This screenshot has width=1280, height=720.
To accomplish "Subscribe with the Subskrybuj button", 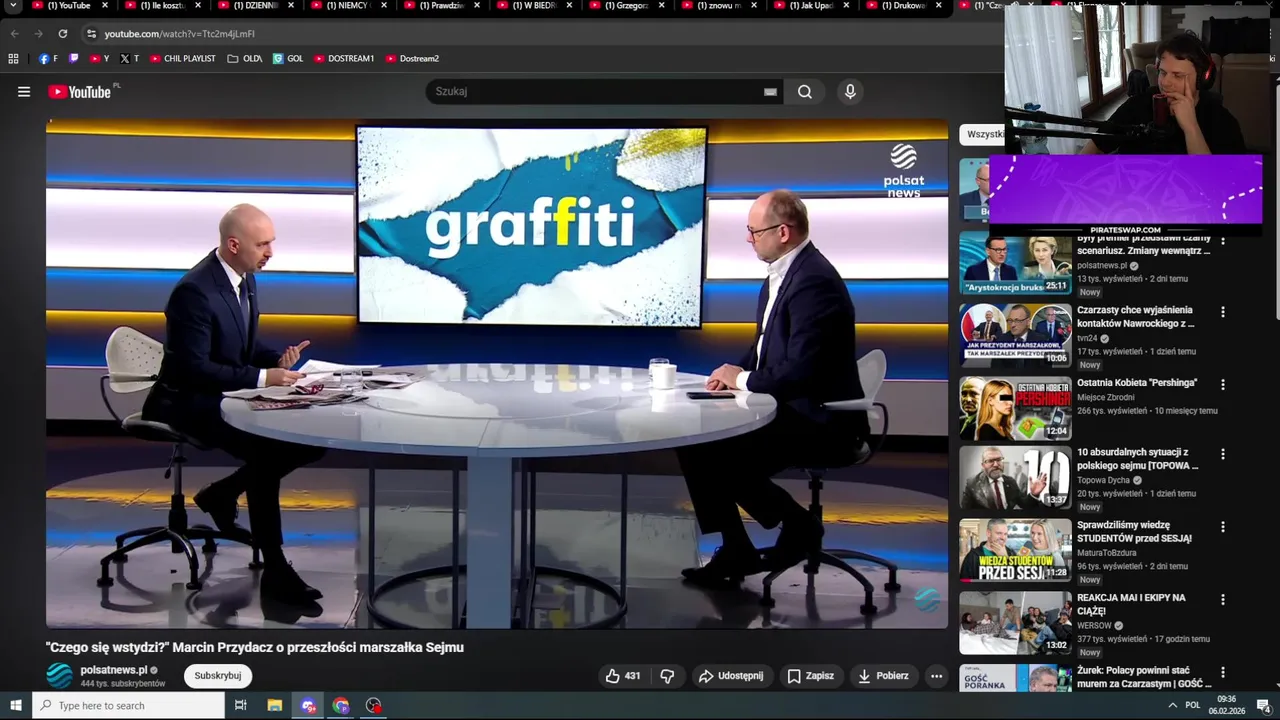I will (218, 676).
